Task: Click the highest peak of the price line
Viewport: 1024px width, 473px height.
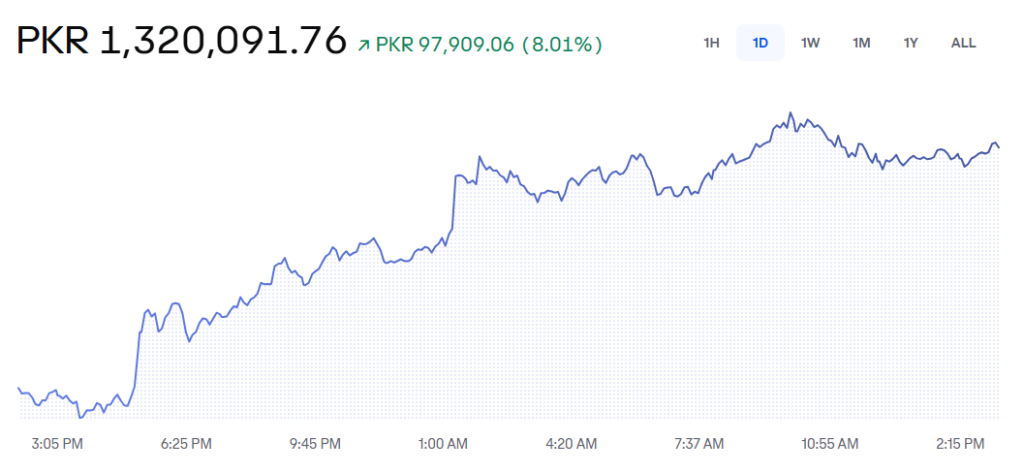Action: click(790, 113)
